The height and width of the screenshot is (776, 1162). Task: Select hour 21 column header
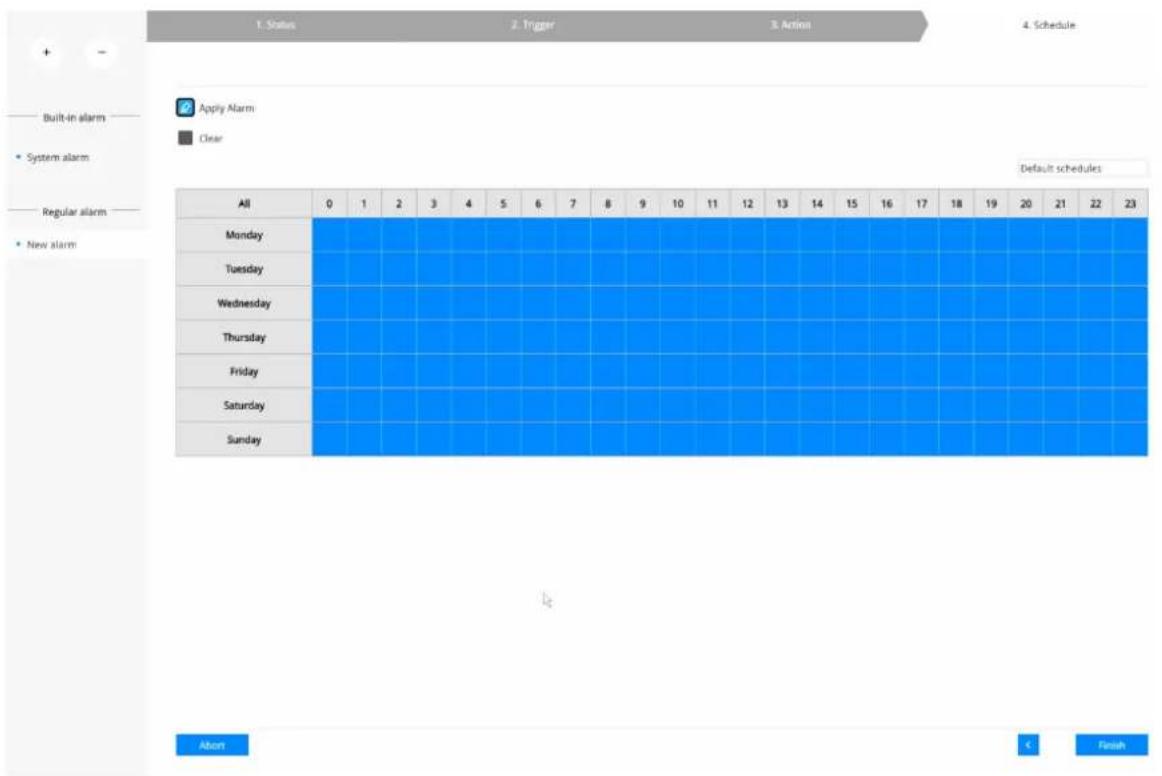pos(1060,204)
